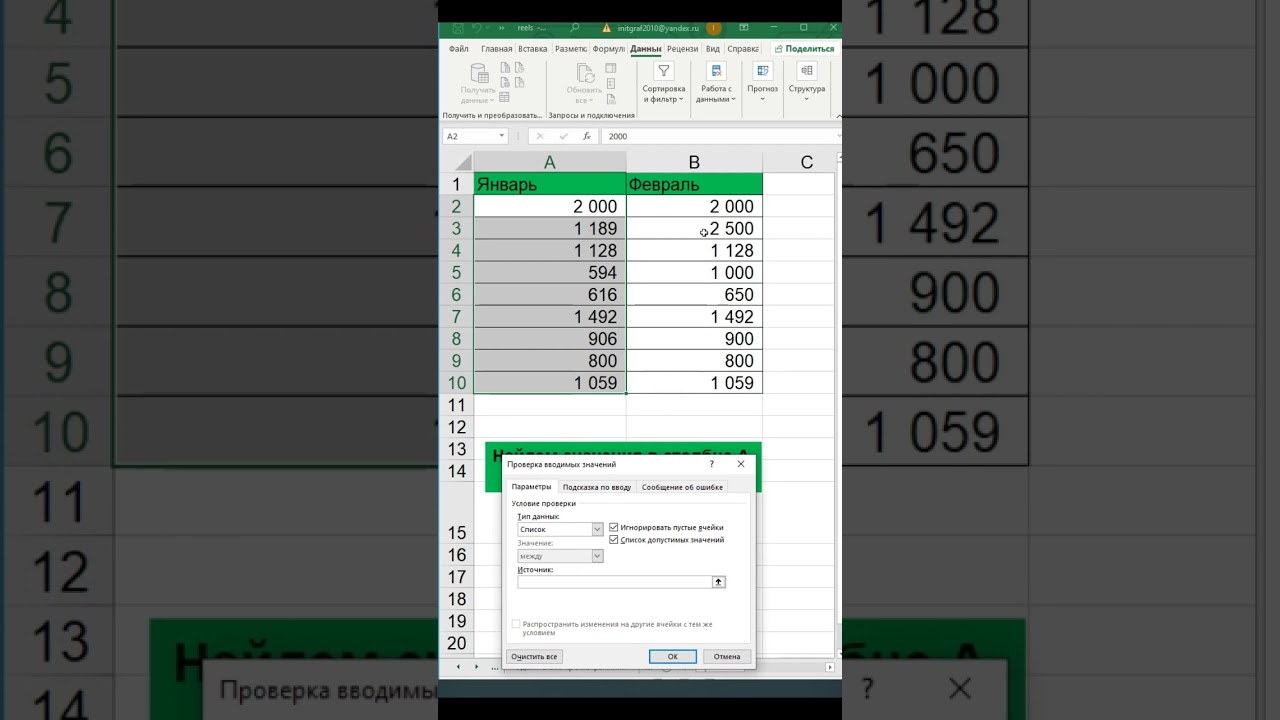
Task: Click the formula bar cancel X
Action: 540,136
